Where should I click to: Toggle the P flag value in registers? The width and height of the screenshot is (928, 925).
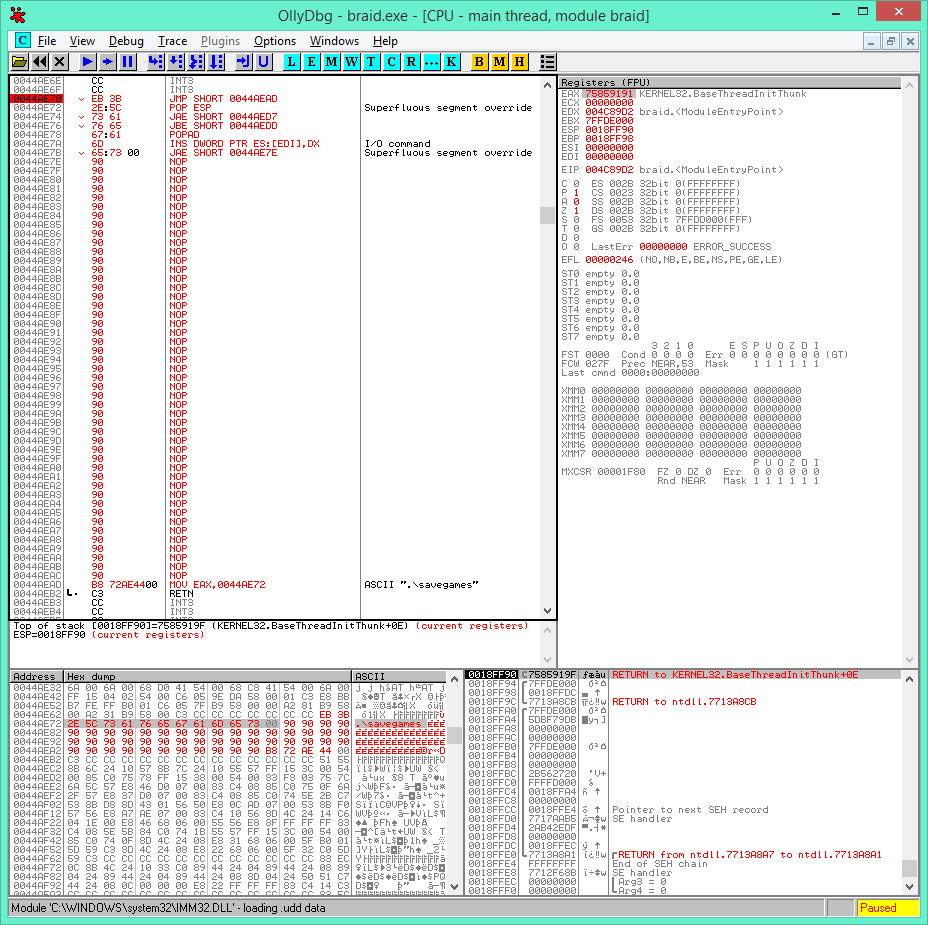[x=576, y=192]
